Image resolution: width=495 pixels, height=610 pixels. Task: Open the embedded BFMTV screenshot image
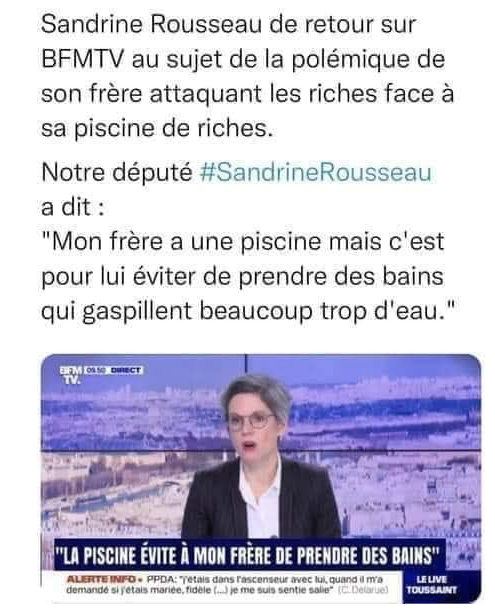[261, 479]
